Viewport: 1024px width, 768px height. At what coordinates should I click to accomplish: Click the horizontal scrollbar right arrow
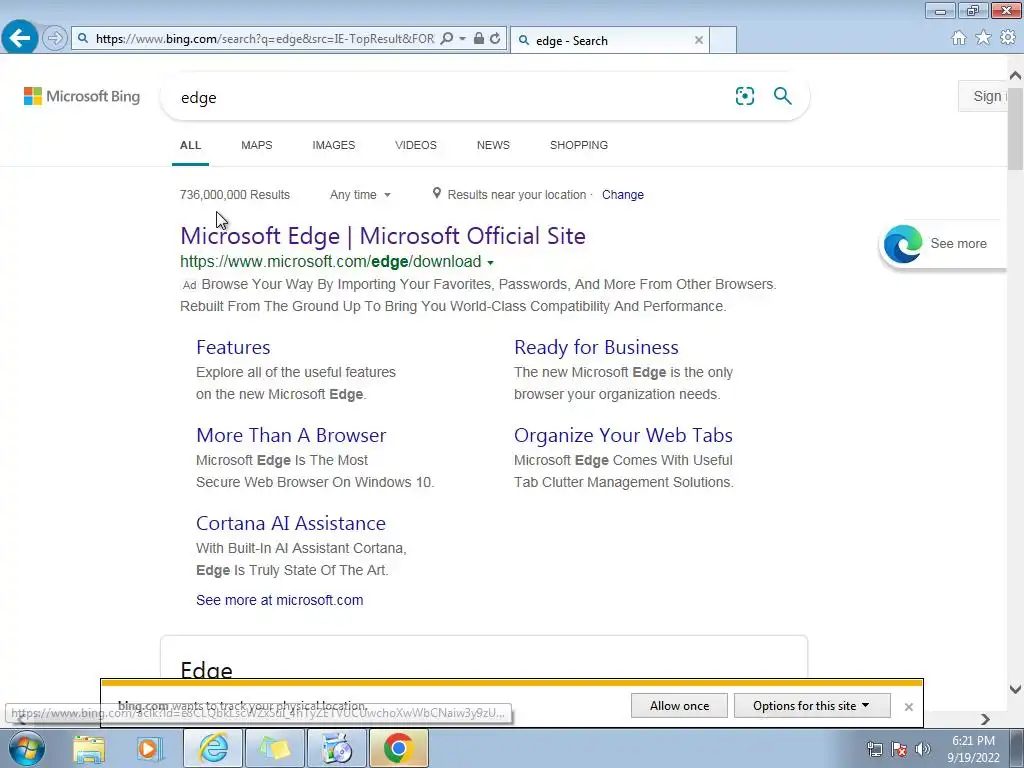pos(985,719)
